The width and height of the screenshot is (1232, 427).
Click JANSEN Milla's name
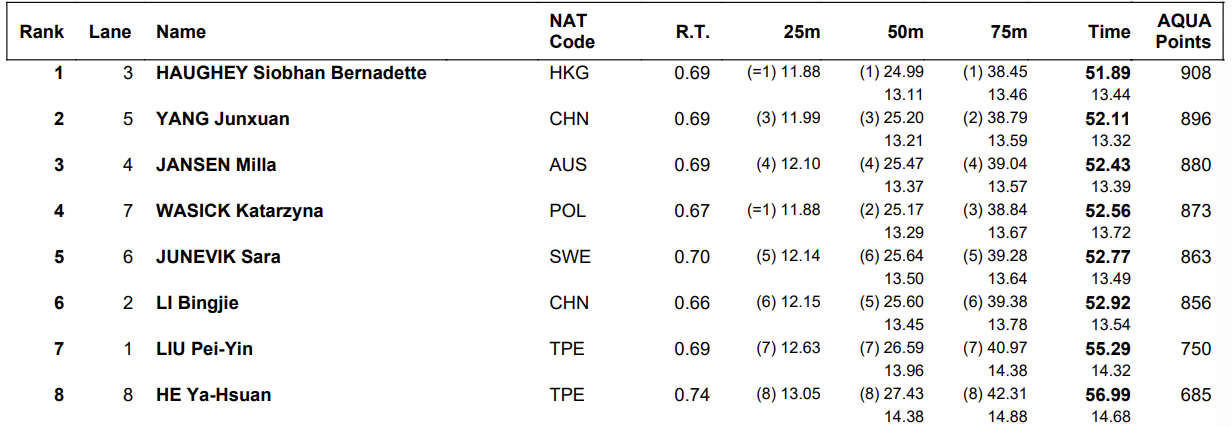pos(216,165)
